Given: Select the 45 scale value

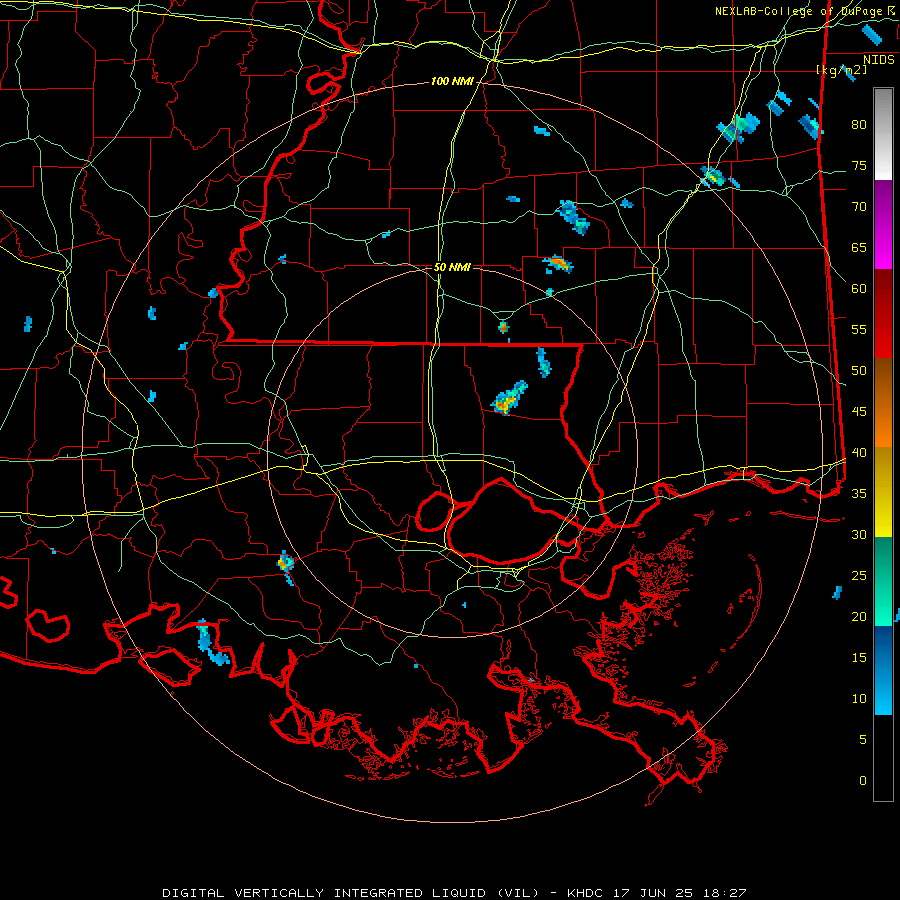Looking at the screenshot, I should pos(859,412).
